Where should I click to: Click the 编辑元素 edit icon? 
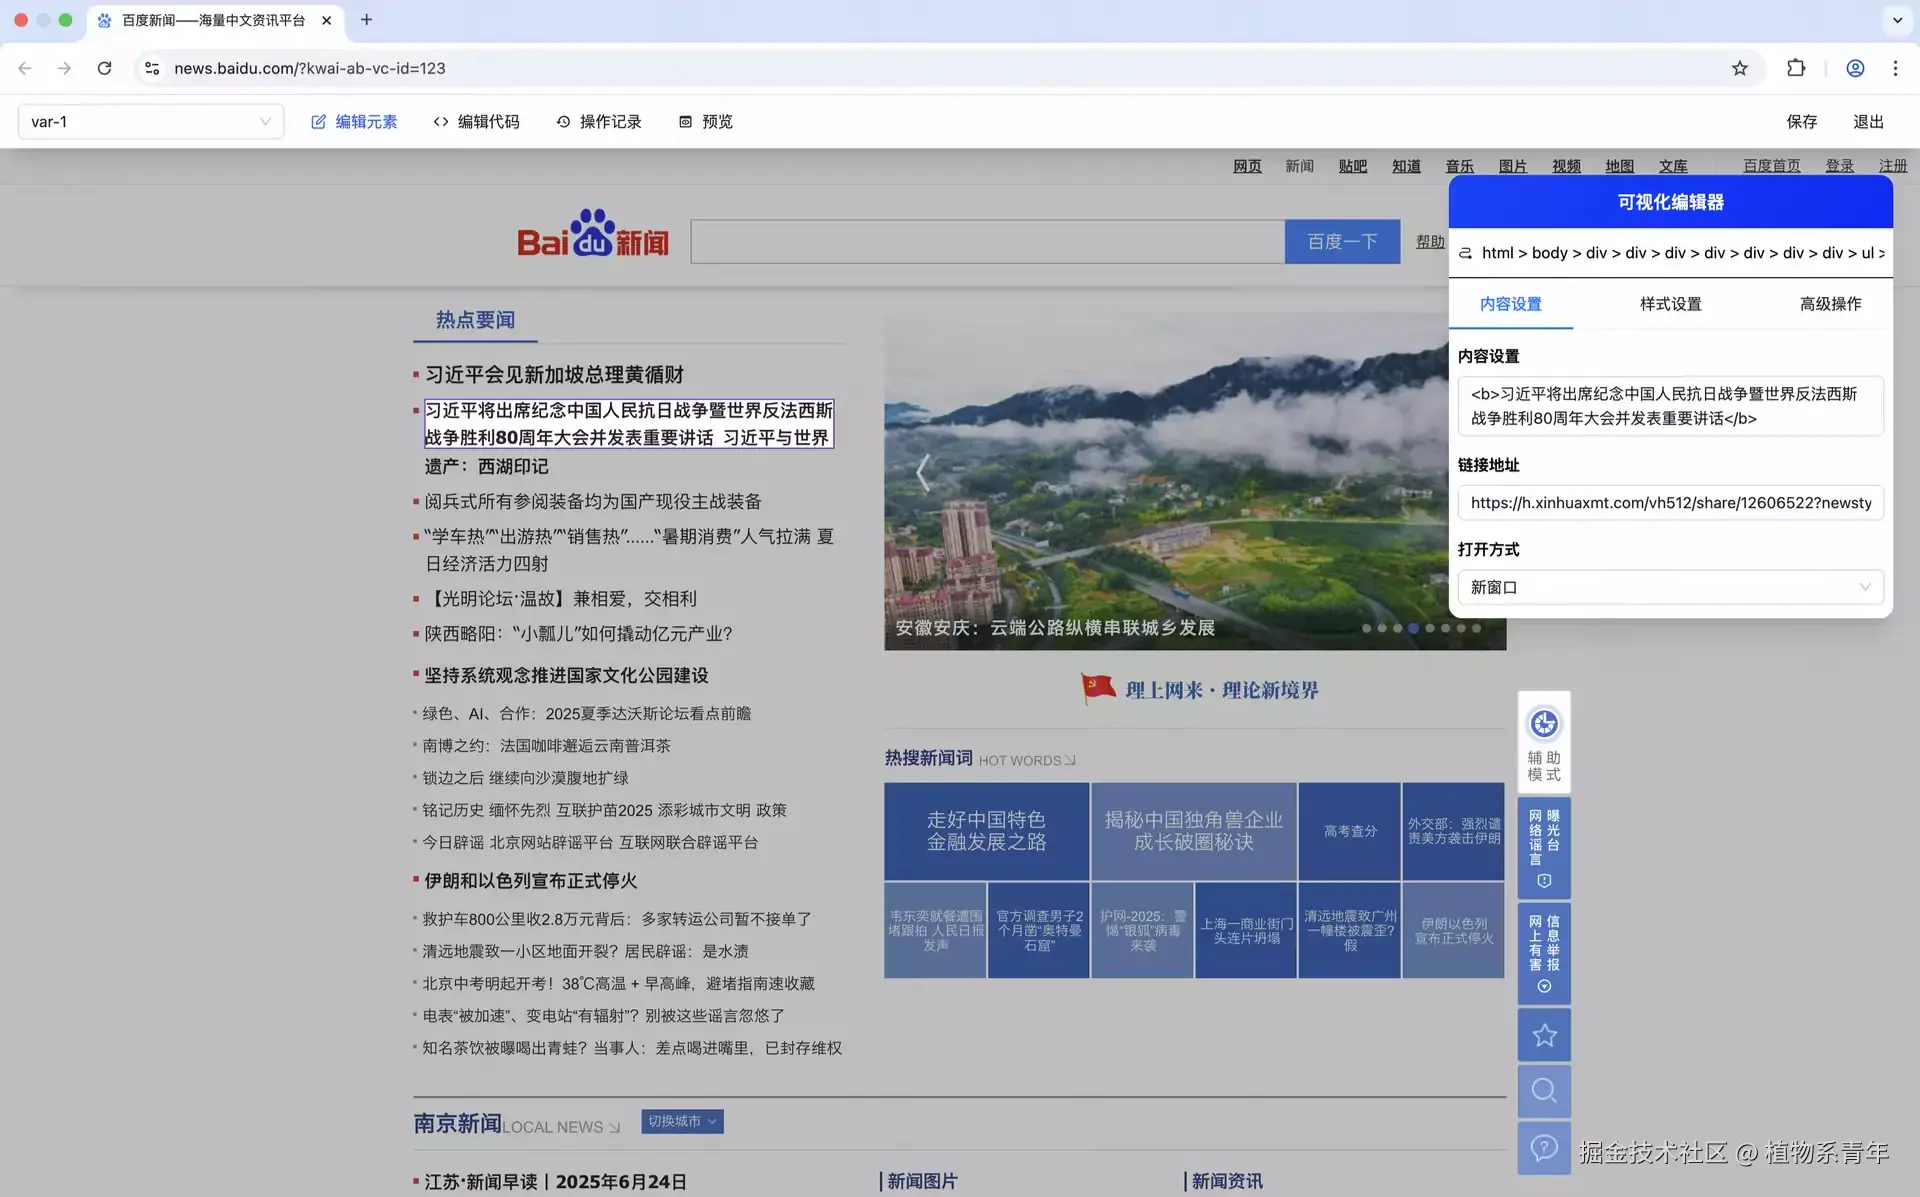pyautogui.click(x=319, y=122)
